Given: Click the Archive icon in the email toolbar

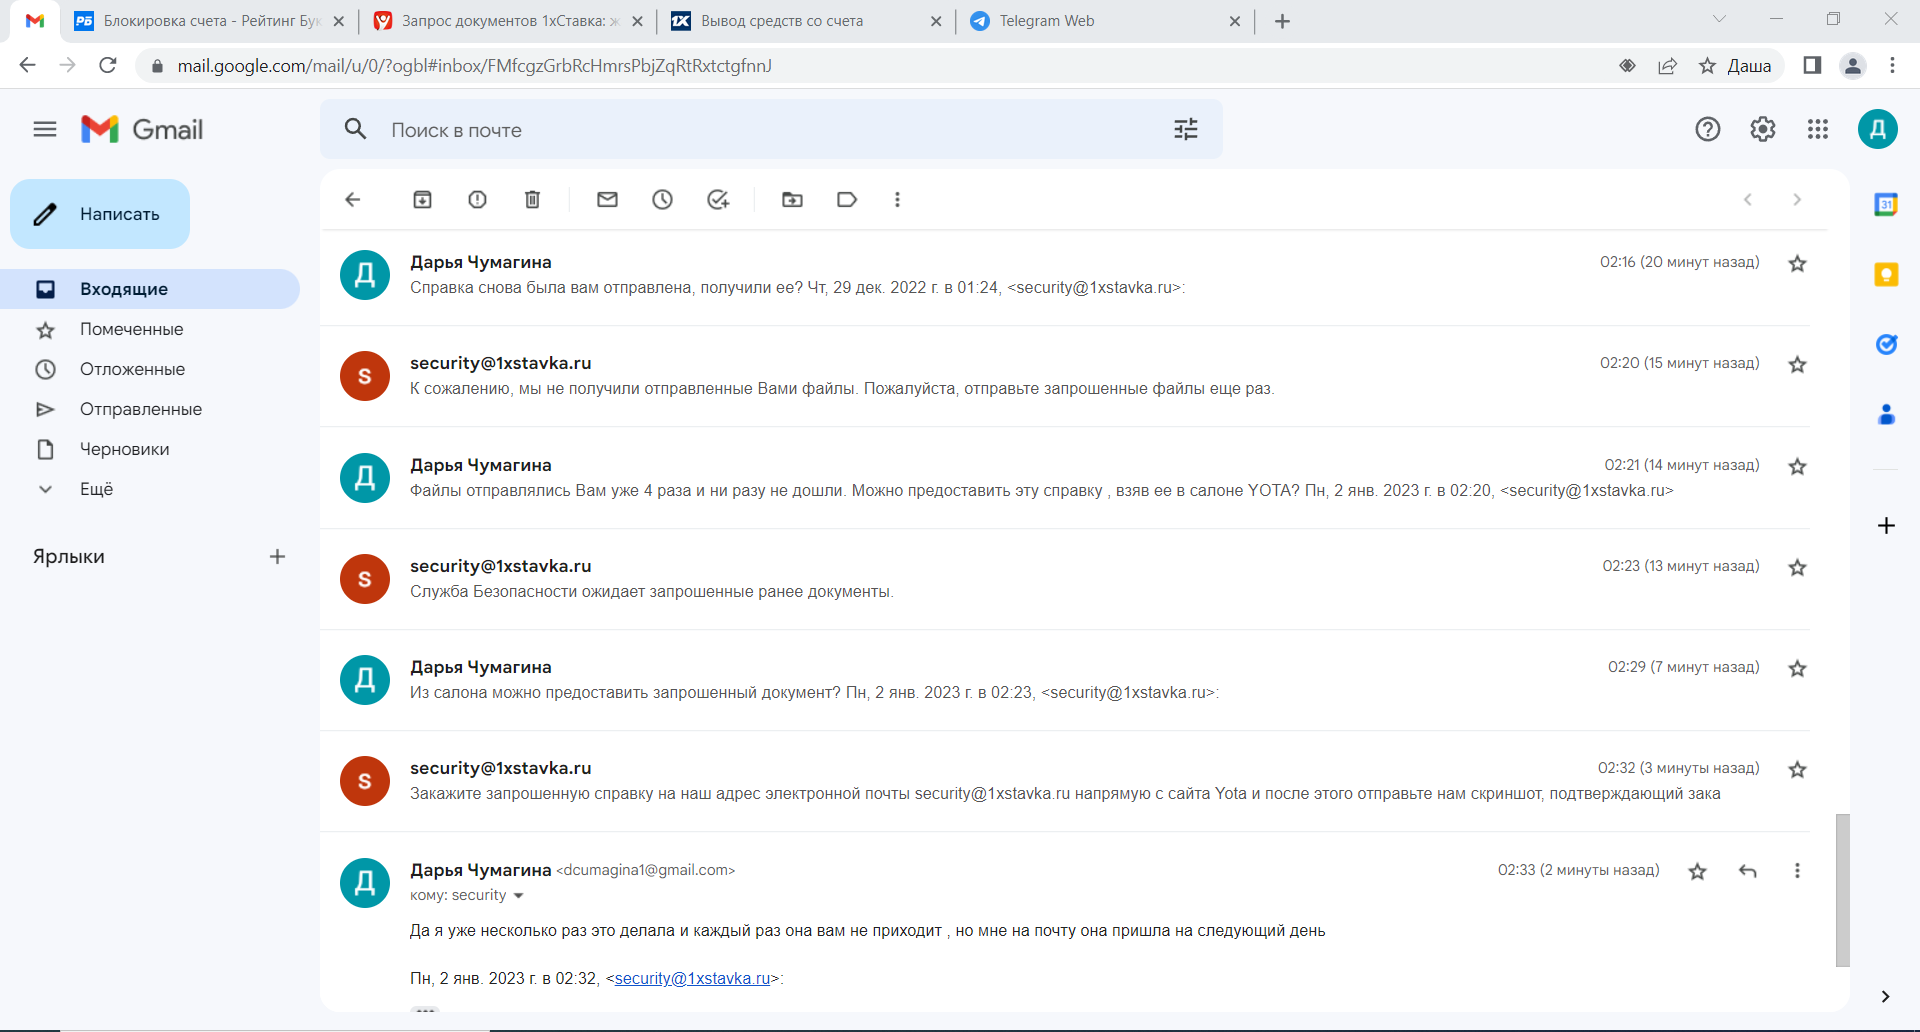Looking at the screenshot, I should coord(422,200).
